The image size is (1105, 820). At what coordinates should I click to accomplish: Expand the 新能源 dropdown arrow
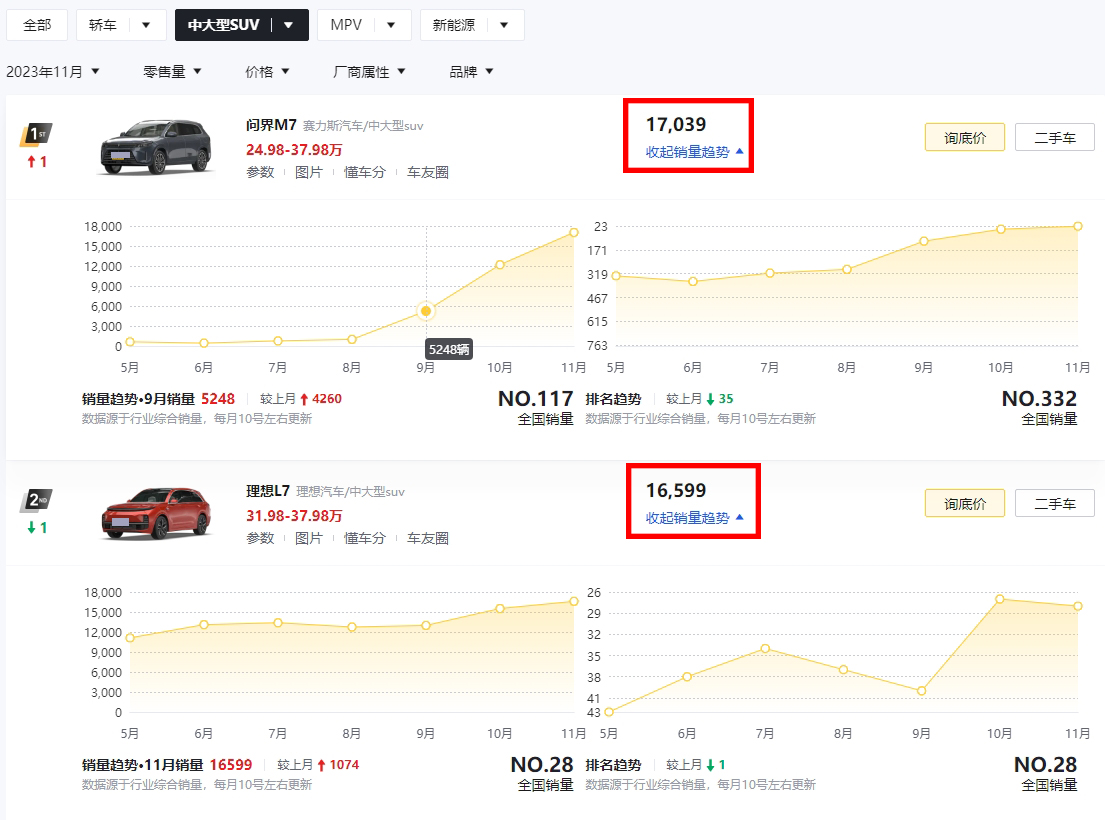504,25
